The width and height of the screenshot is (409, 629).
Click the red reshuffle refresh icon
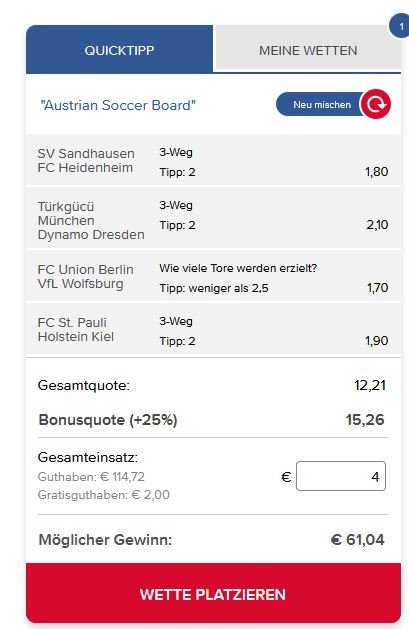[x=375, y=104]
